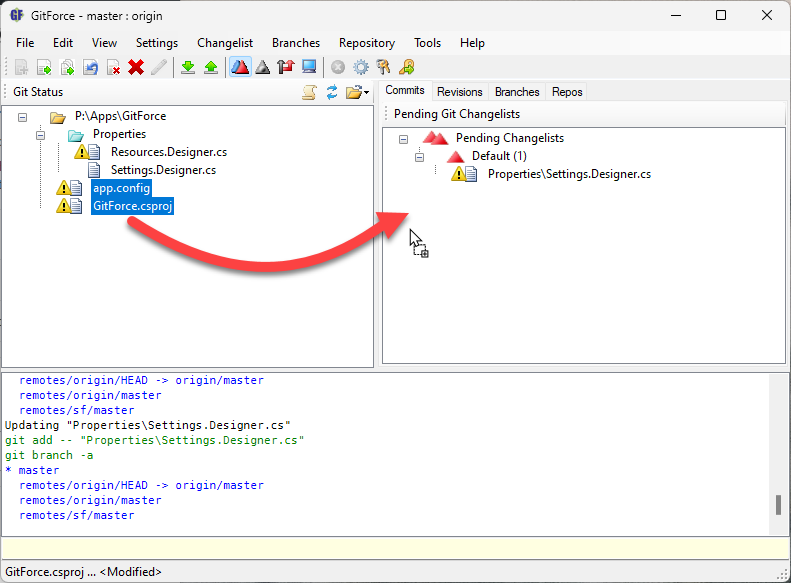Open the Repository menu
This screenshot has width=791, height=583.
pos(367,43)
